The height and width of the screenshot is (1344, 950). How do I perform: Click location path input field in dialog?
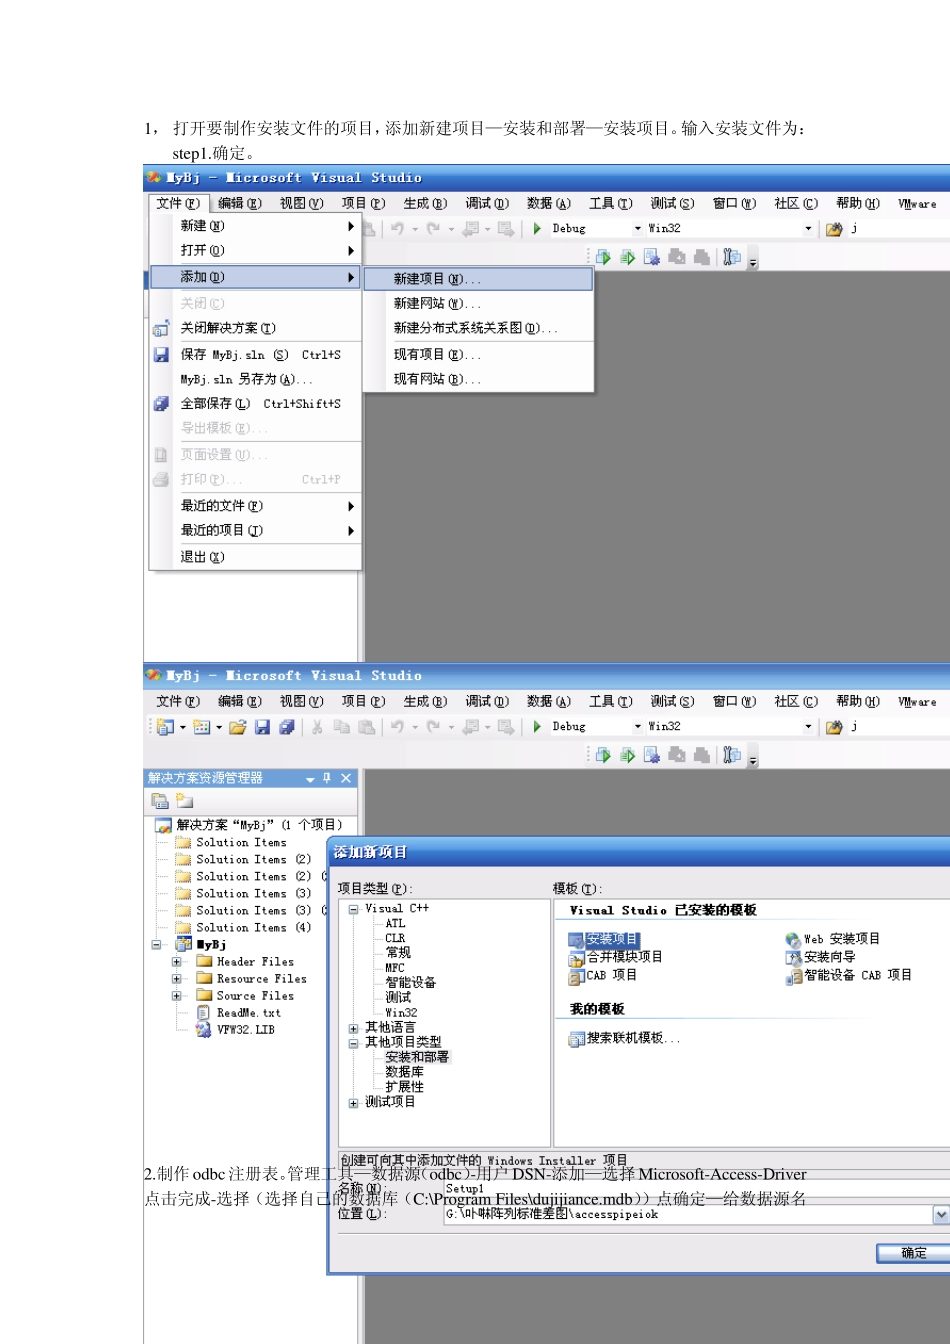point(688,1214)
